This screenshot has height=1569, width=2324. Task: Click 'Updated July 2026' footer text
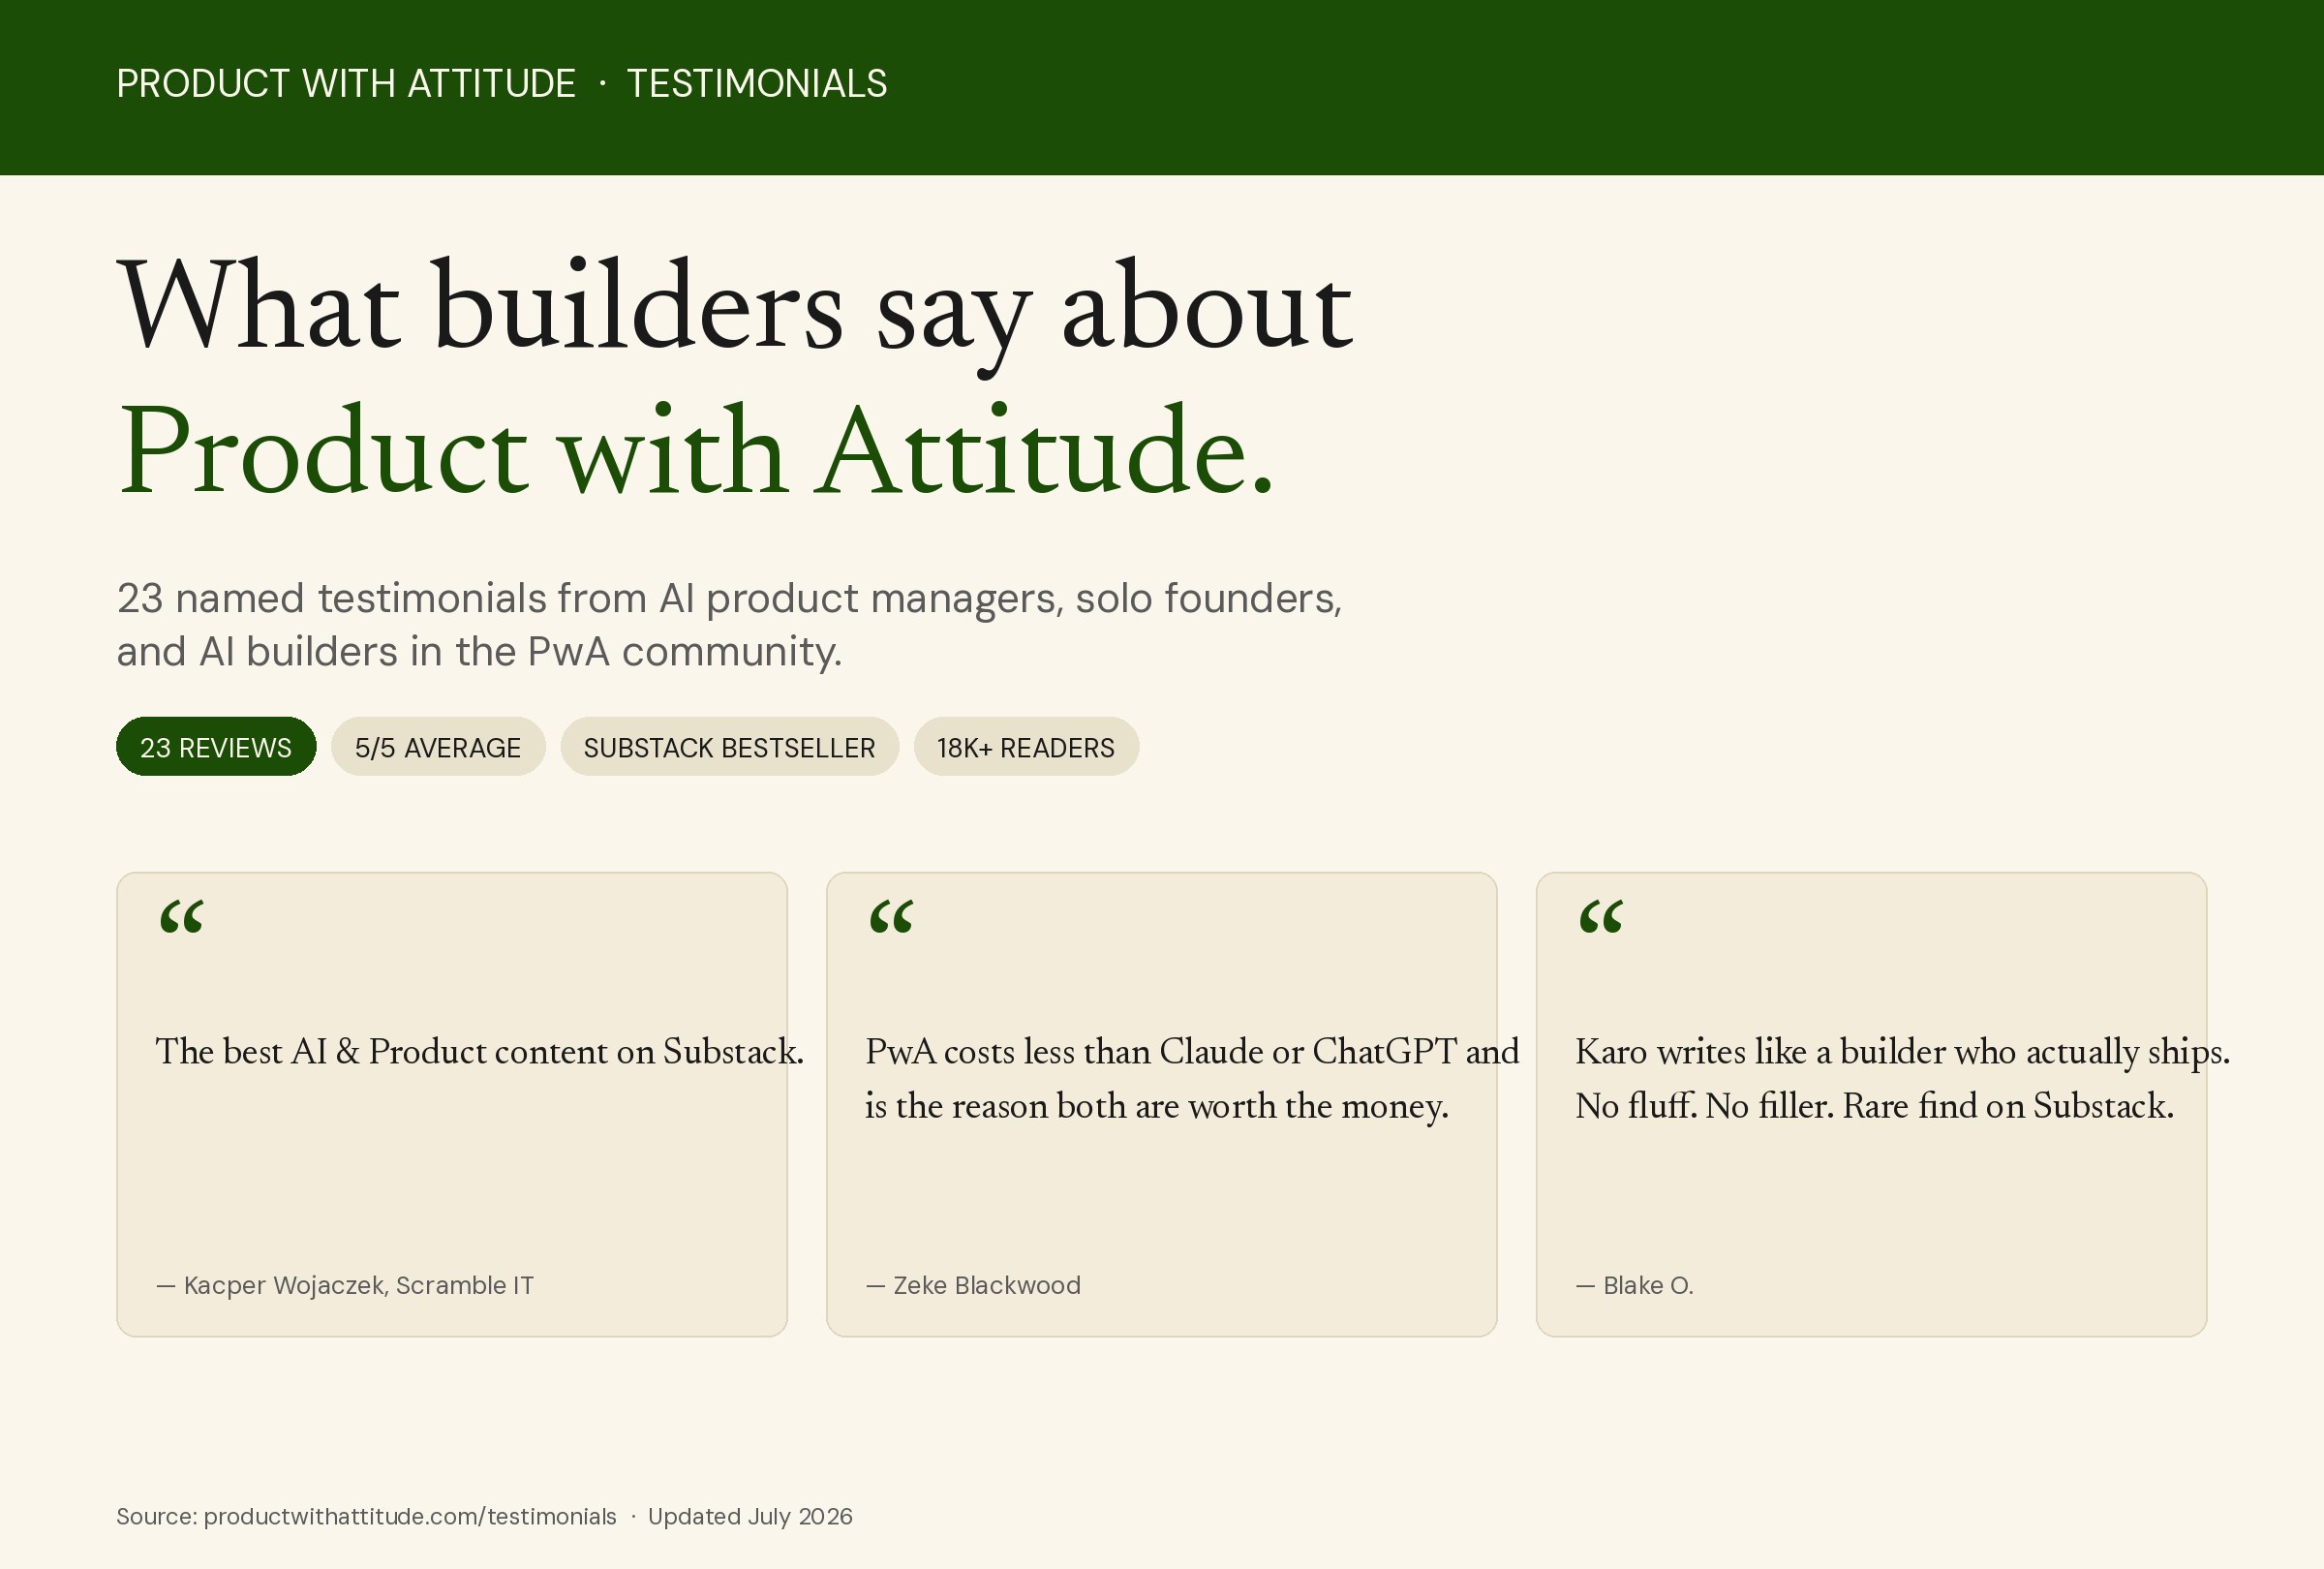750,1516
